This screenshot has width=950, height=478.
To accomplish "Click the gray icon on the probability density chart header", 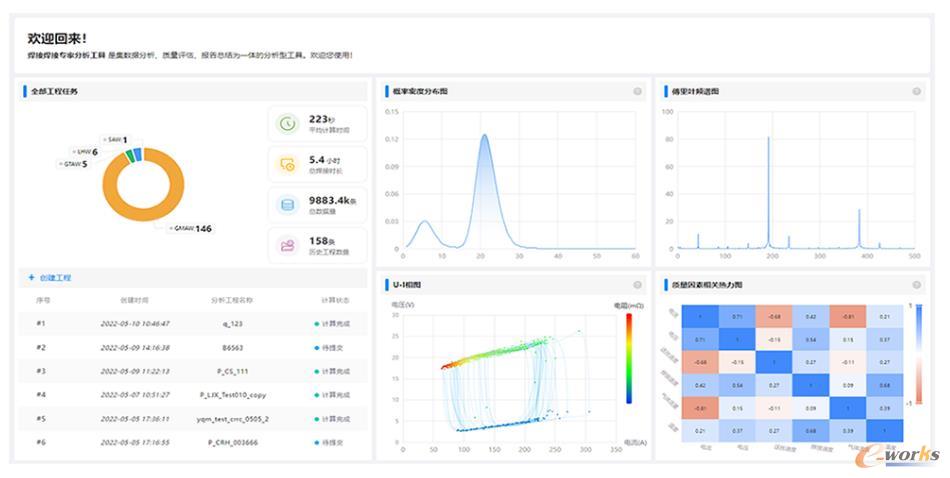I will pos(637,91).
